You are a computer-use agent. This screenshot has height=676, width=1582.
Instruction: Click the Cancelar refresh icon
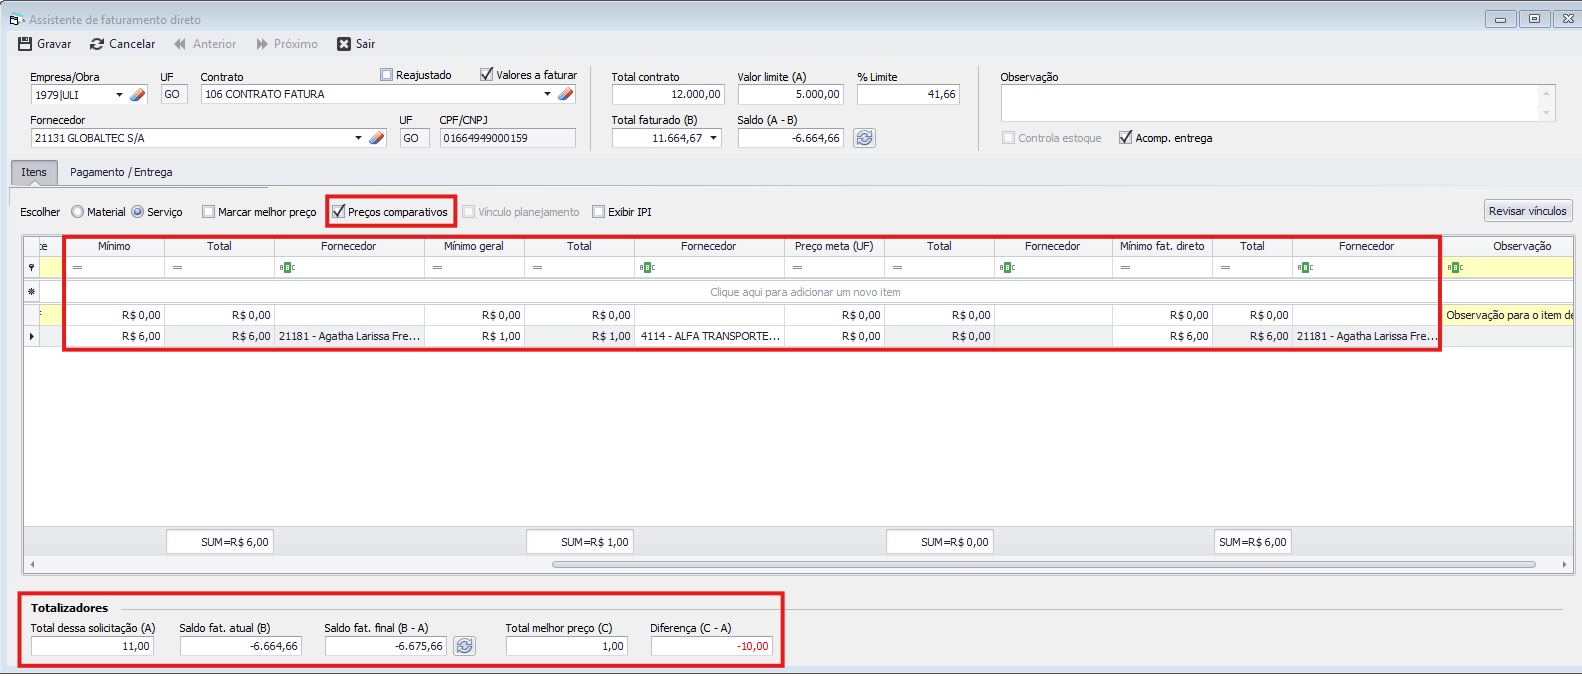coord(97,44)
